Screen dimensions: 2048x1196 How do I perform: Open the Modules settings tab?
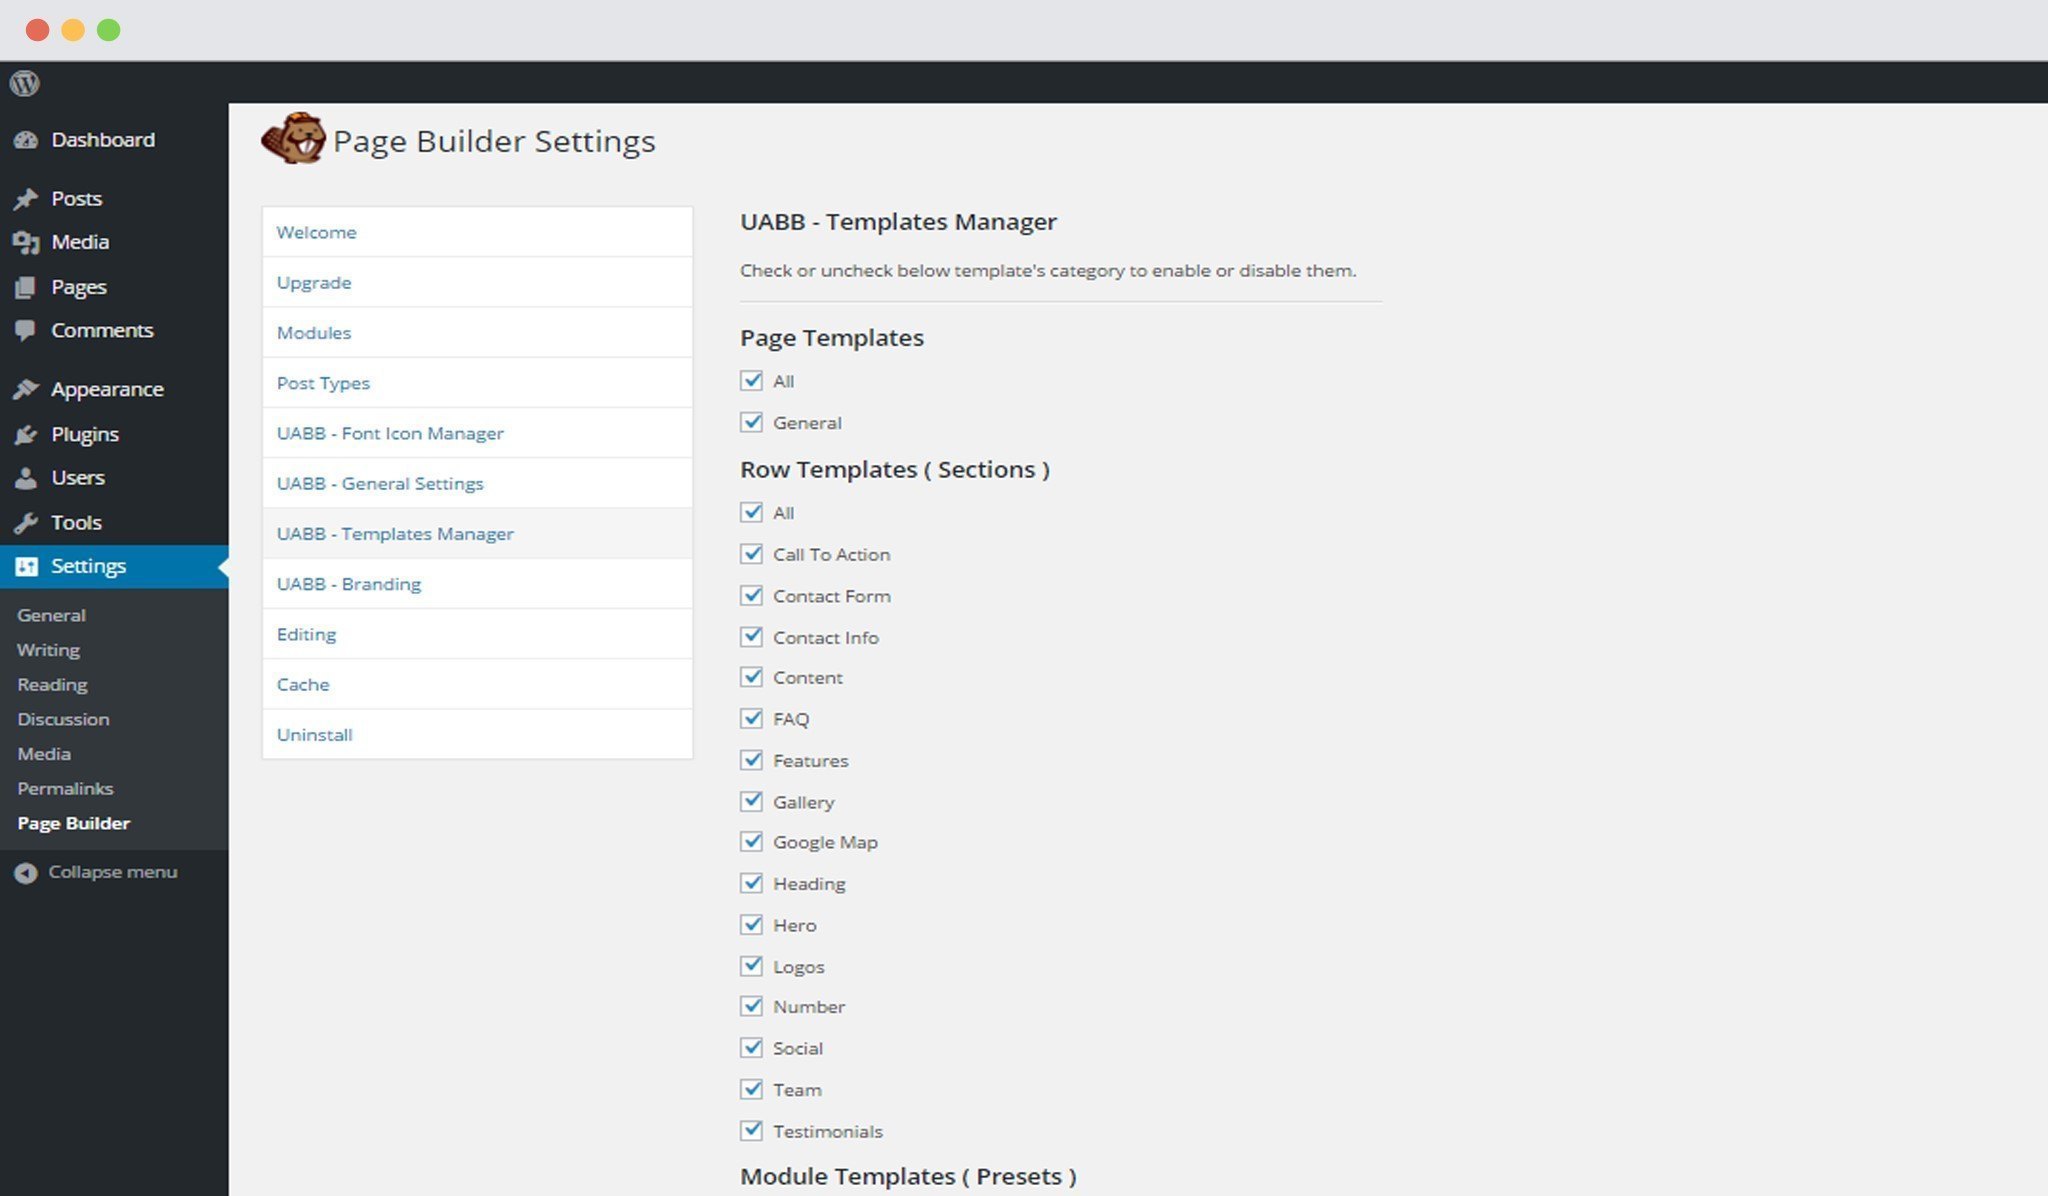click(313, 332)
